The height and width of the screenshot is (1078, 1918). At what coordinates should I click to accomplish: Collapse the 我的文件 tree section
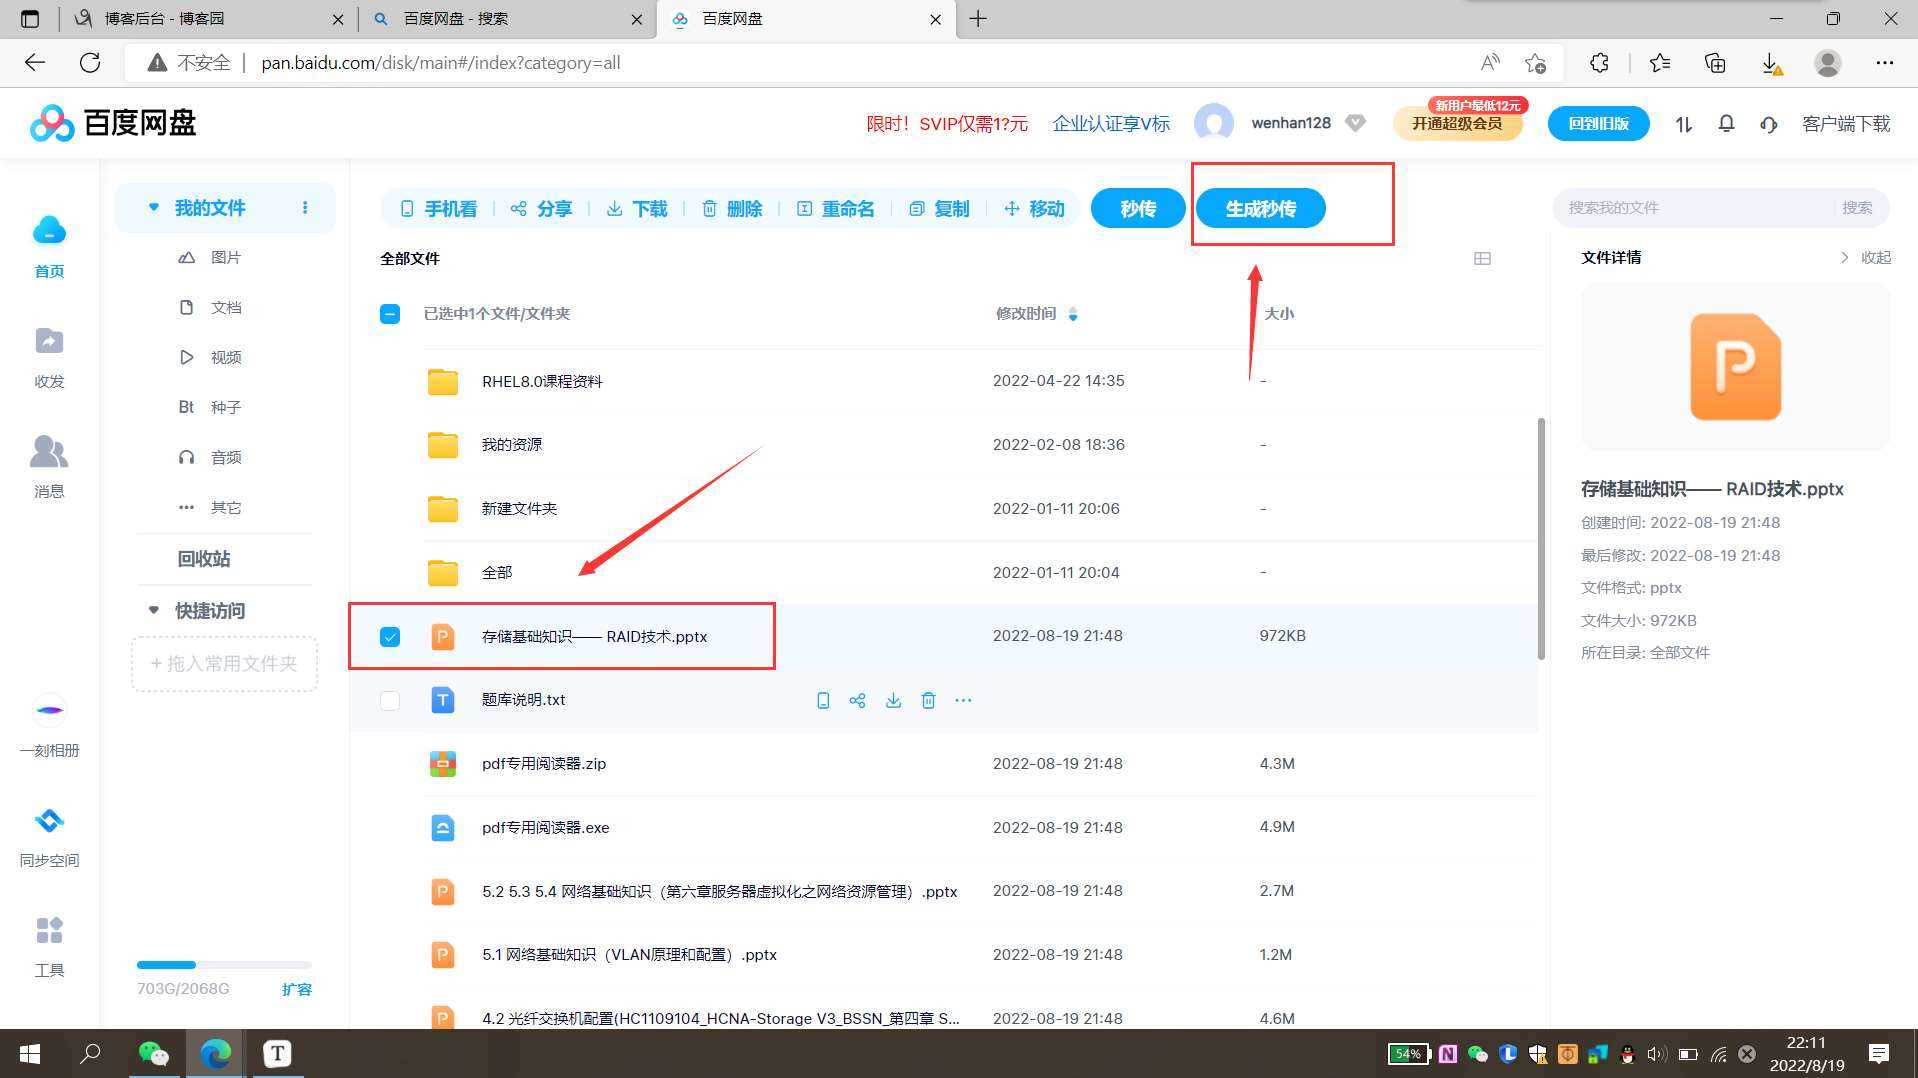[153, 208]
